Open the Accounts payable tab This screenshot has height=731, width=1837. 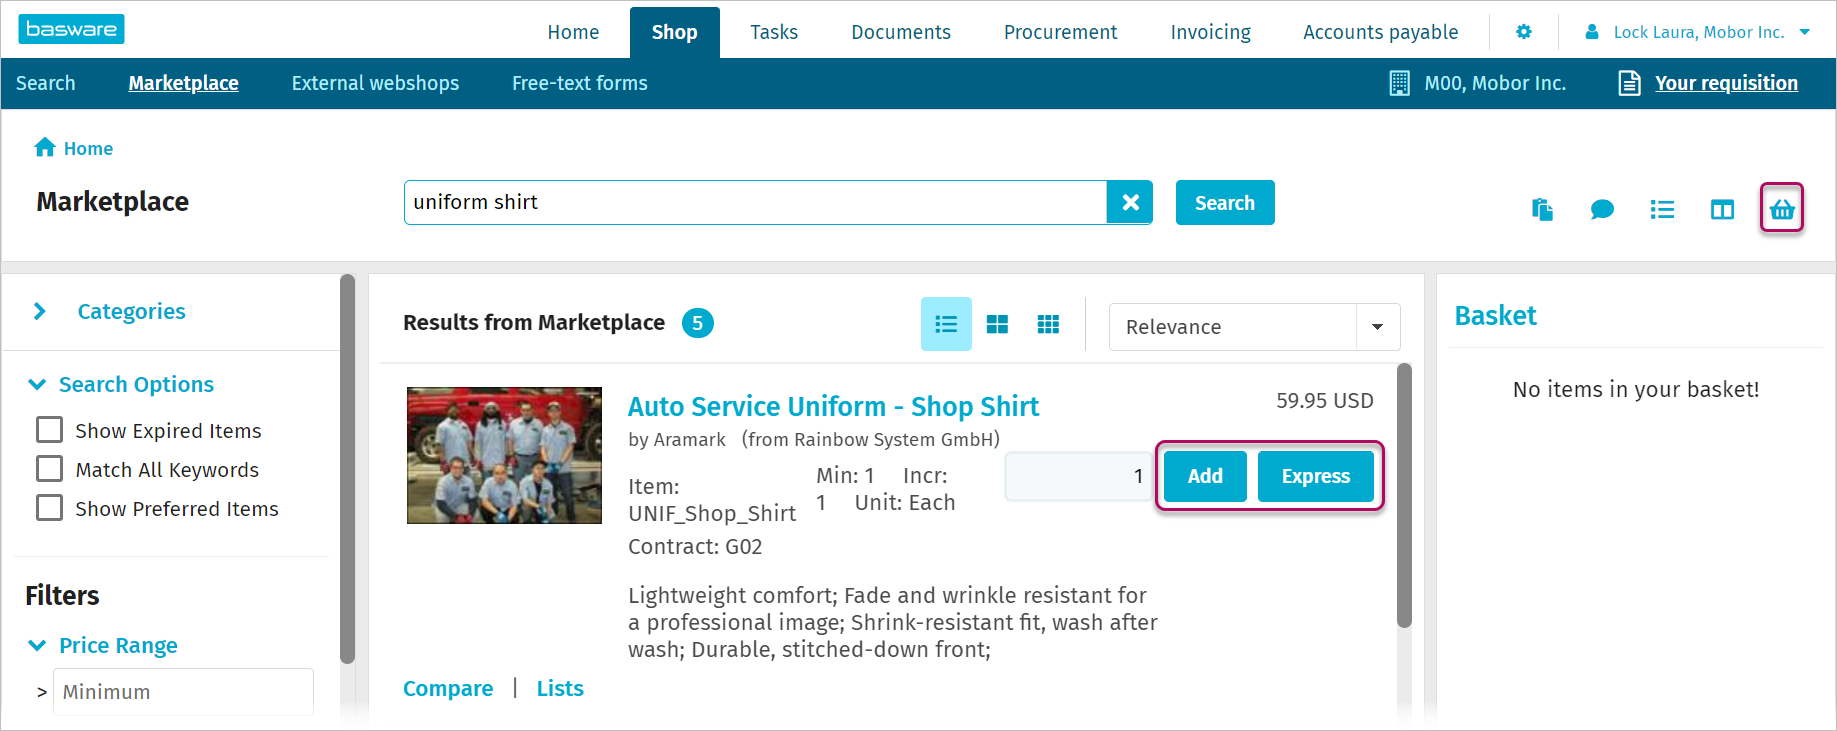coord(1380,32)
